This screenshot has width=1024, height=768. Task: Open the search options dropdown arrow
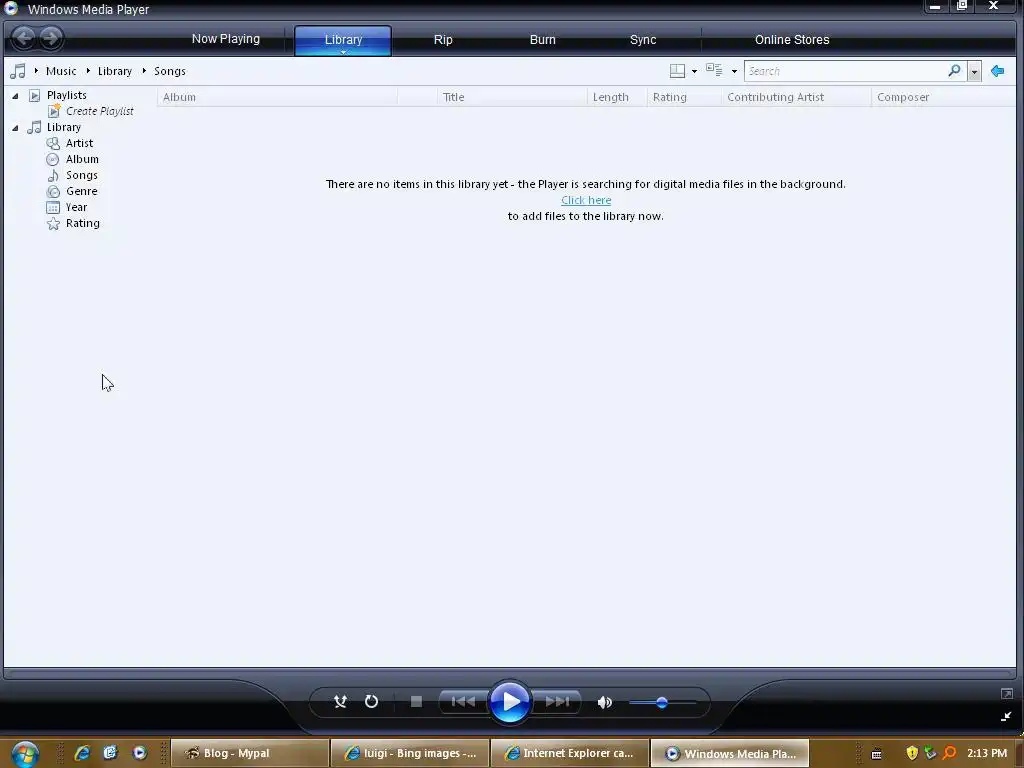(x=974, y=71)
